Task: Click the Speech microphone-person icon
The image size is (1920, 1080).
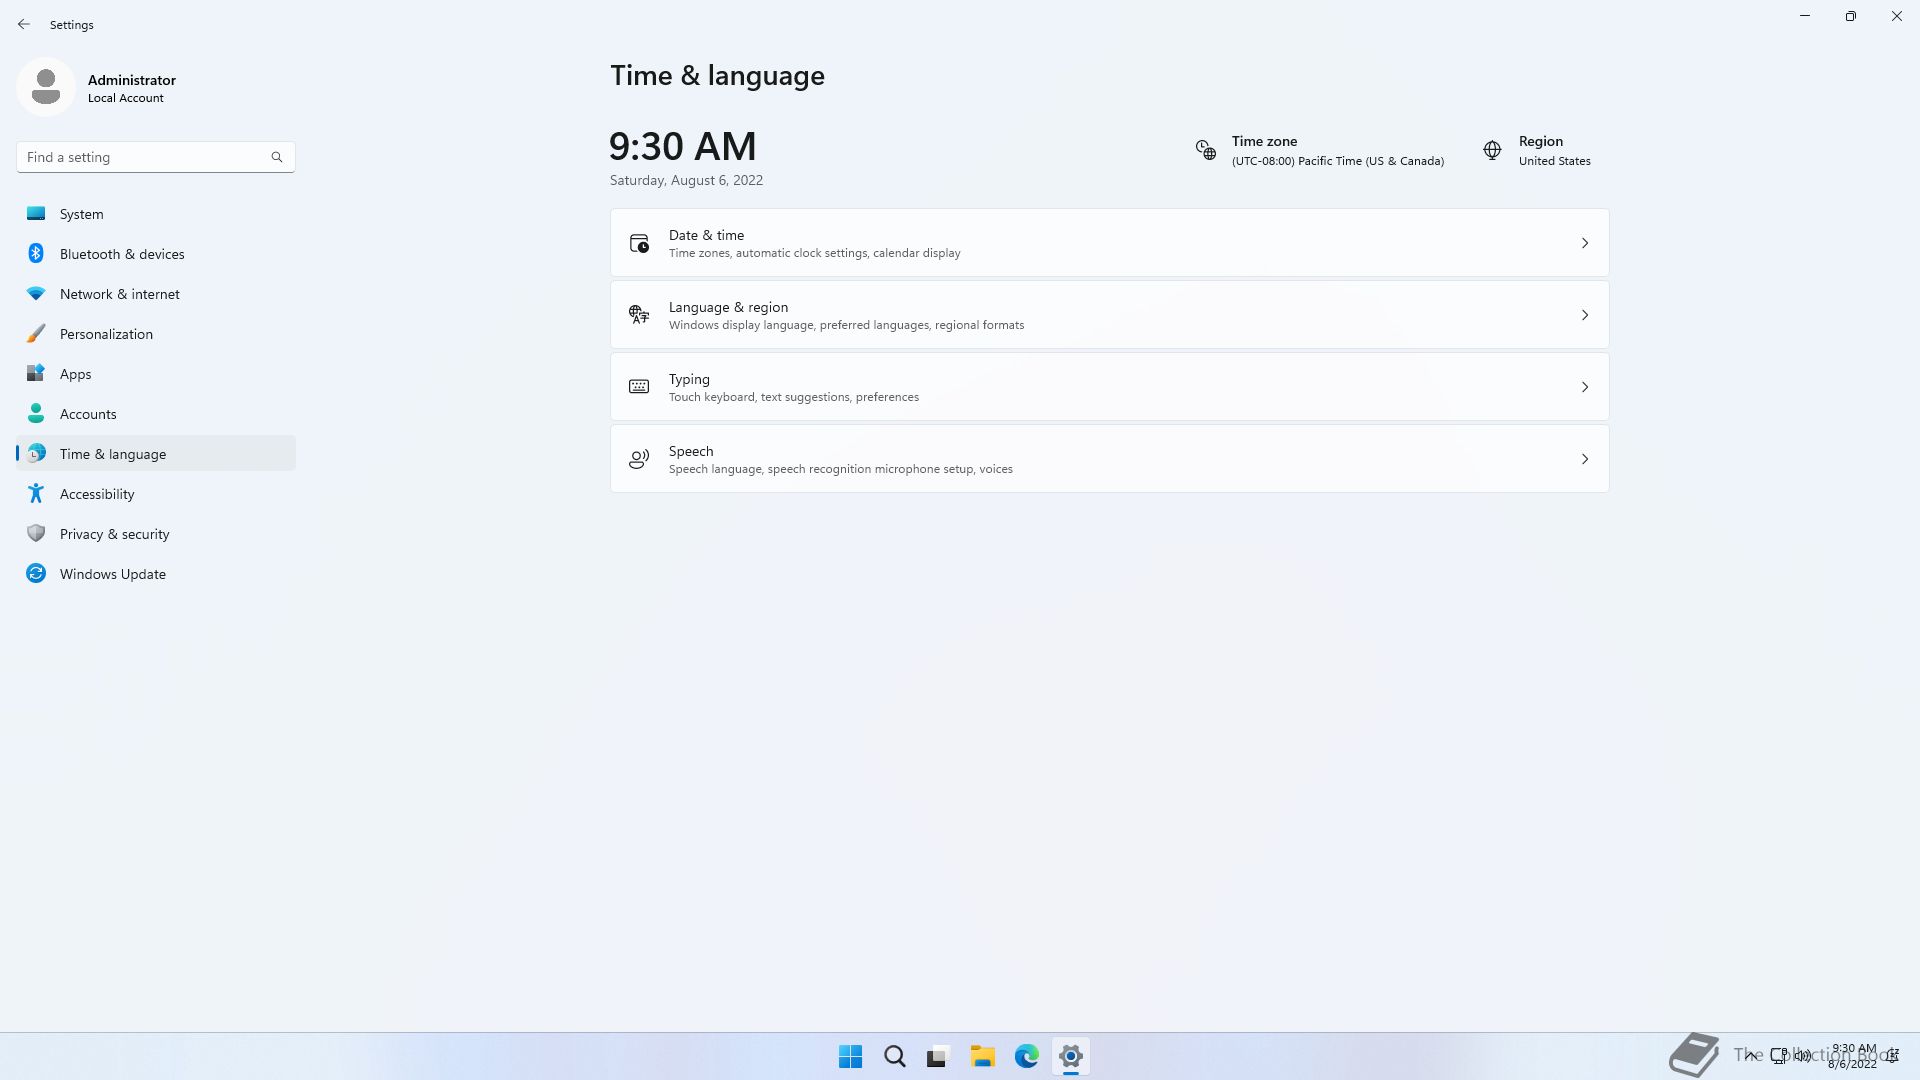Action: (x=639, y=459)
